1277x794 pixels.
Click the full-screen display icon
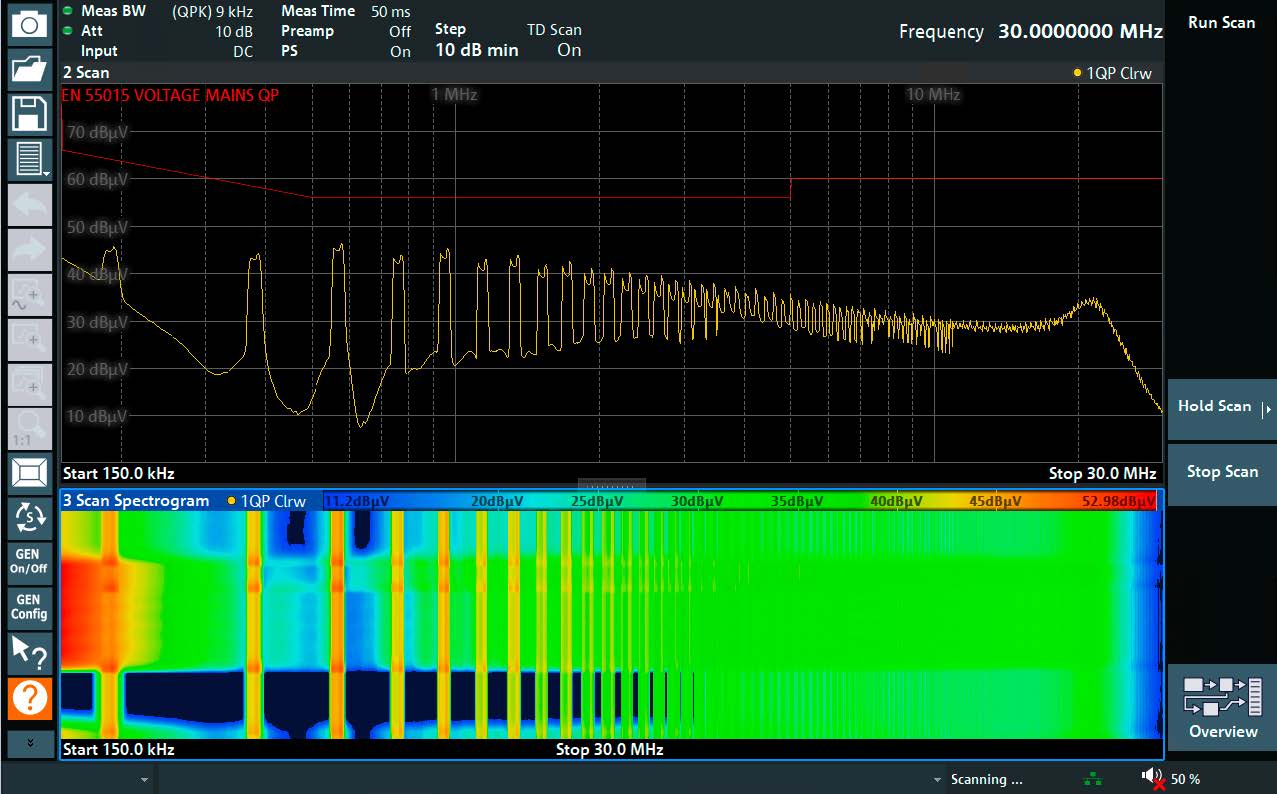pyautogui.click(x=30, y=472)
